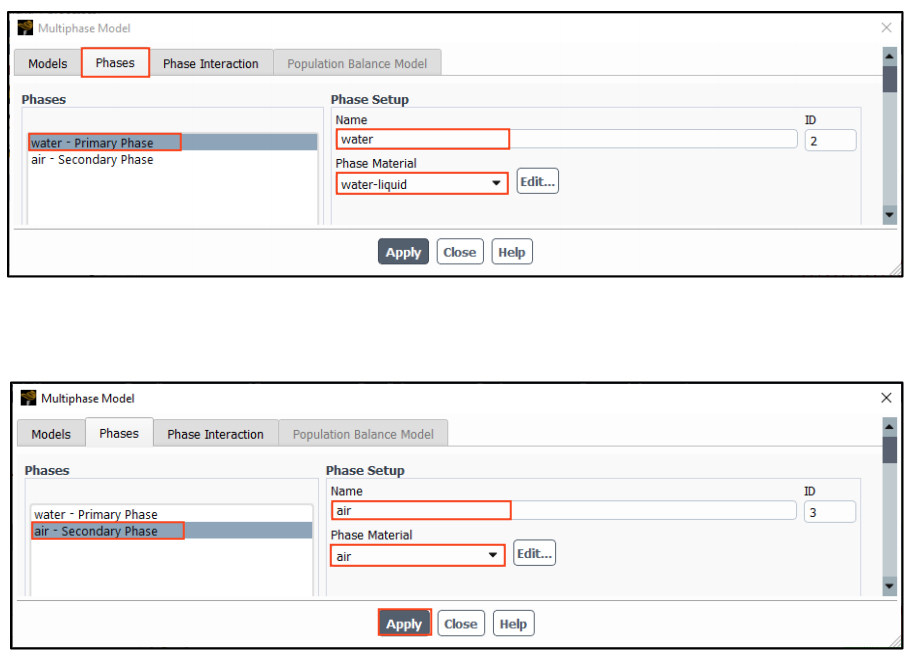Click the Fluent icon in the water phase dialog title bar
Image resolution: width=910 pixels, height=655 pixels.
pyautogui.click(x=26, y=28)
